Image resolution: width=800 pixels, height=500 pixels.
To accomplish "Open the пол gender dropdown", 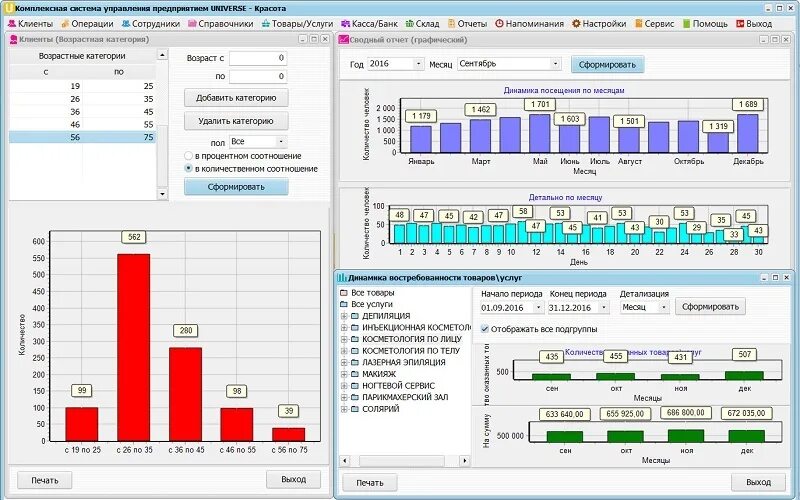I will 281,142.
